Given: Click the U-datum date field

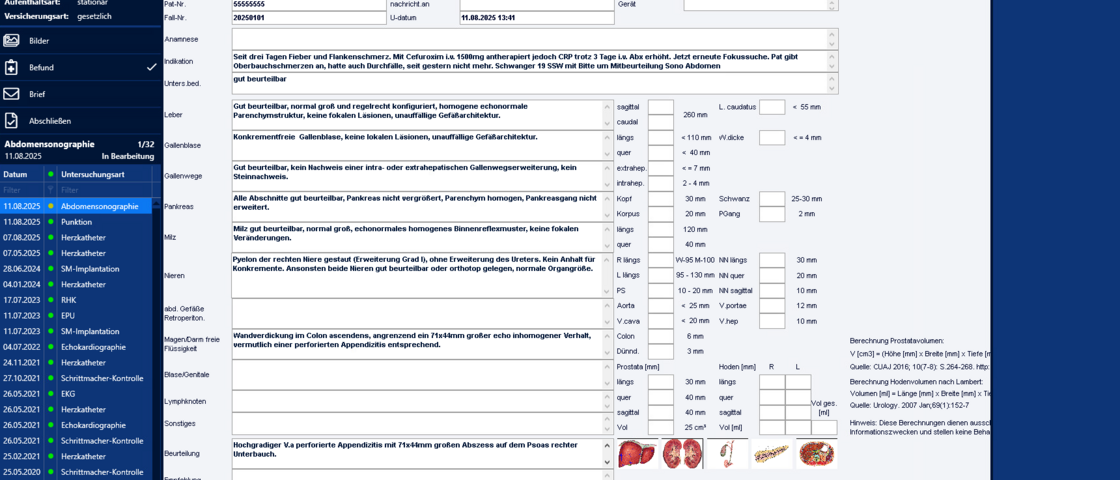Looking at the screenshot, I should (536, 18).
